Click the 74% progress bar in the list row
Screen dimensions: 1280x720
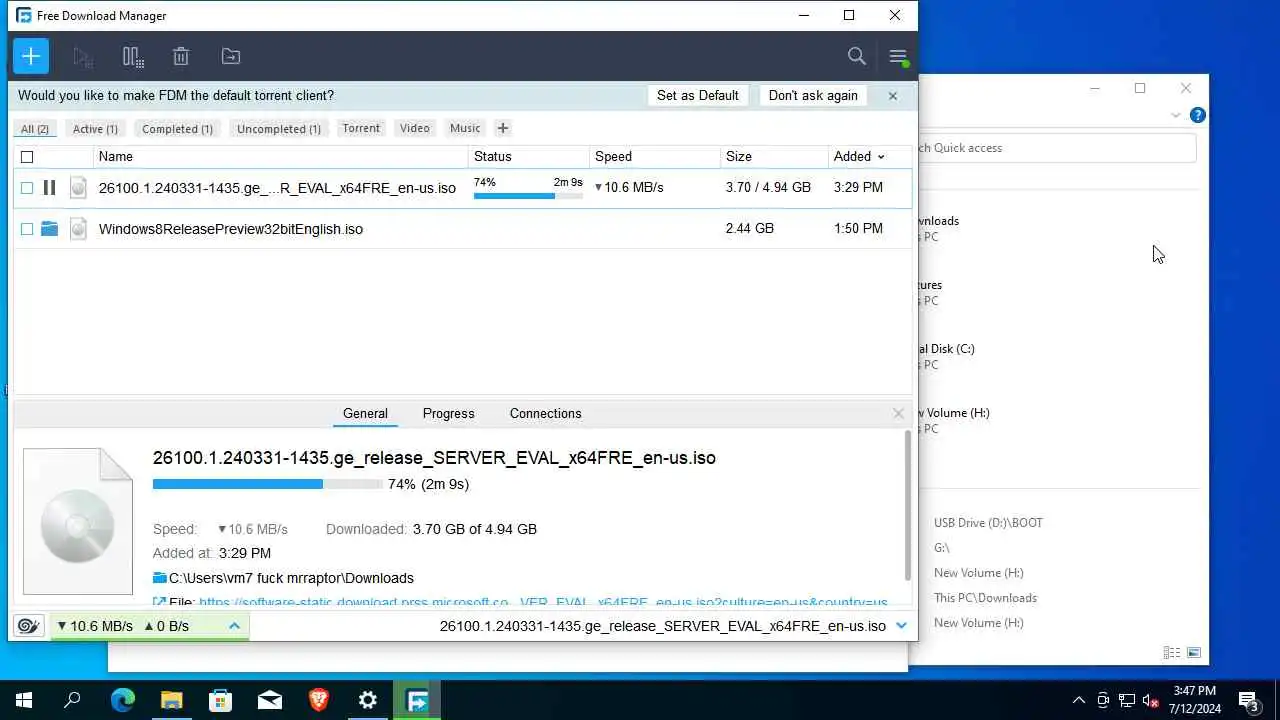click(x=528, y=196)
